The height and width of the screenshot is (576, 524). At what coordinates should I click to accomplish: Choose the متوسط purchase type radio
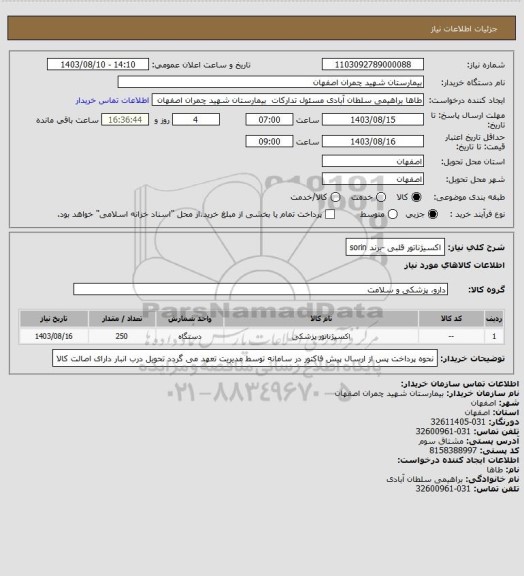393,214
